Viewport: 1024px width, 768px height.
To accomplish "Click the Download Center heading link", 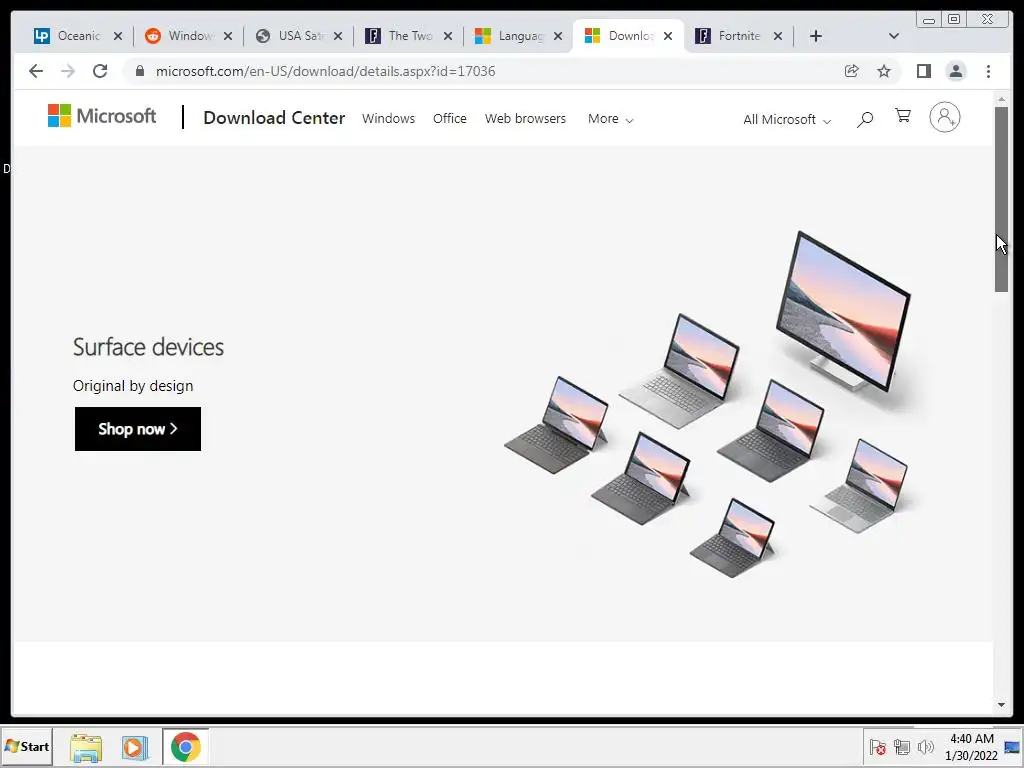I will (x=274, y=118).
